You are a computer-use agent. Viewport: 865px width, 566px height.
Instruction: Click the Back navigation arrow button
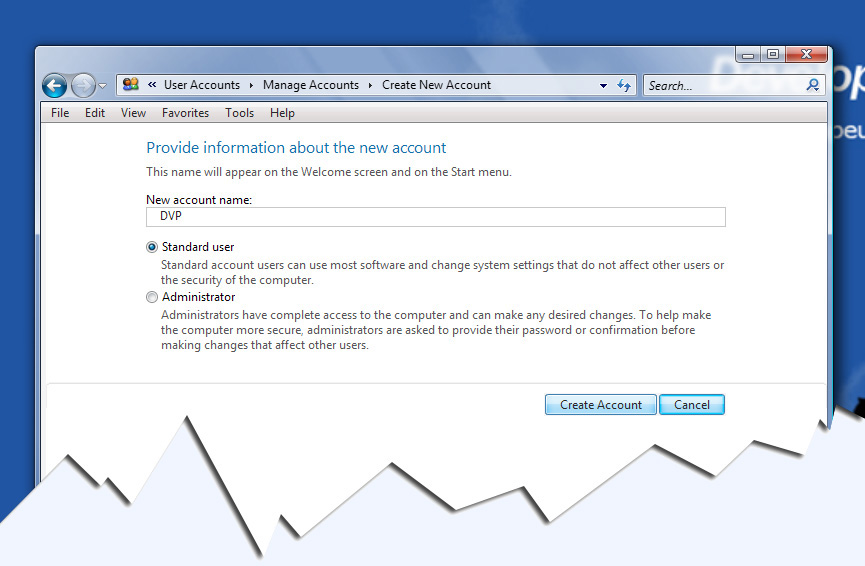pos(54,86)
